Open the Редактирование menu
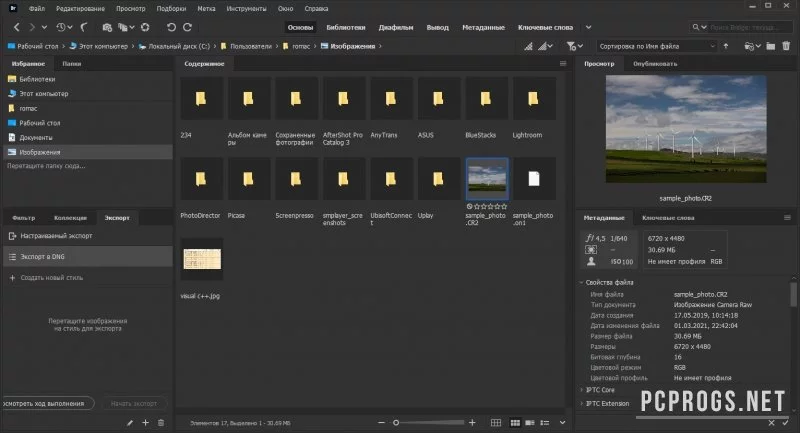This screenshot has height=433, width=800. [81, 9]
